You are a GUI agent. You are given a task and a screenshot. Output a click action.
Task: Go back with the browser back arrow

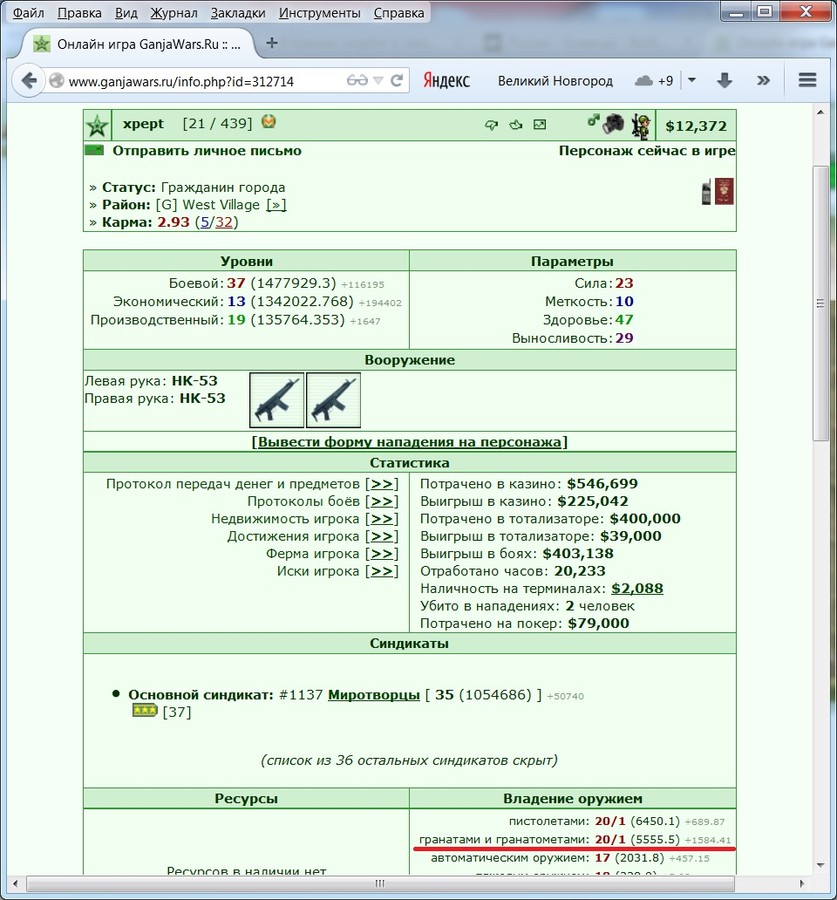29,80
